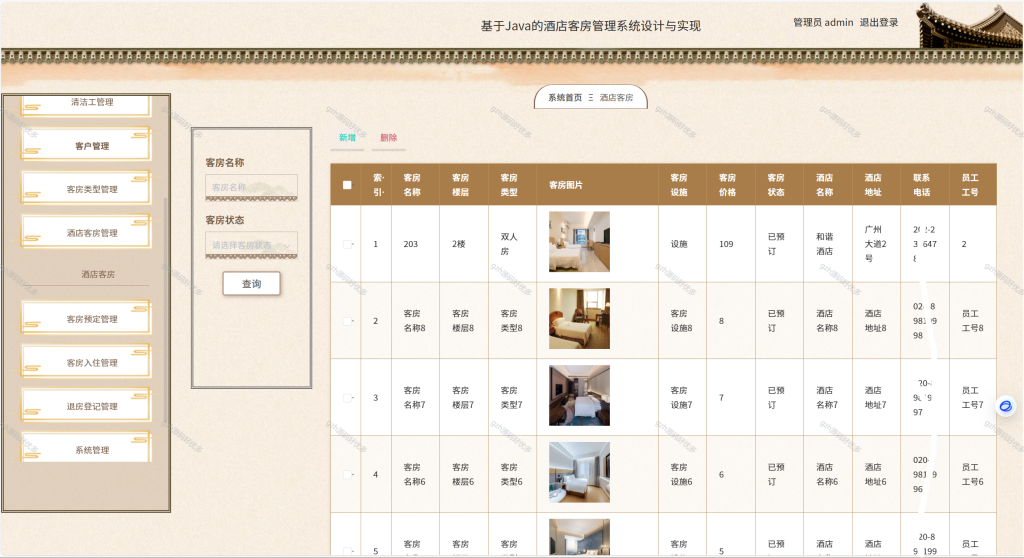
Task: Open 客房名称8 room photo thumbnail
Action: coord(579,318)
